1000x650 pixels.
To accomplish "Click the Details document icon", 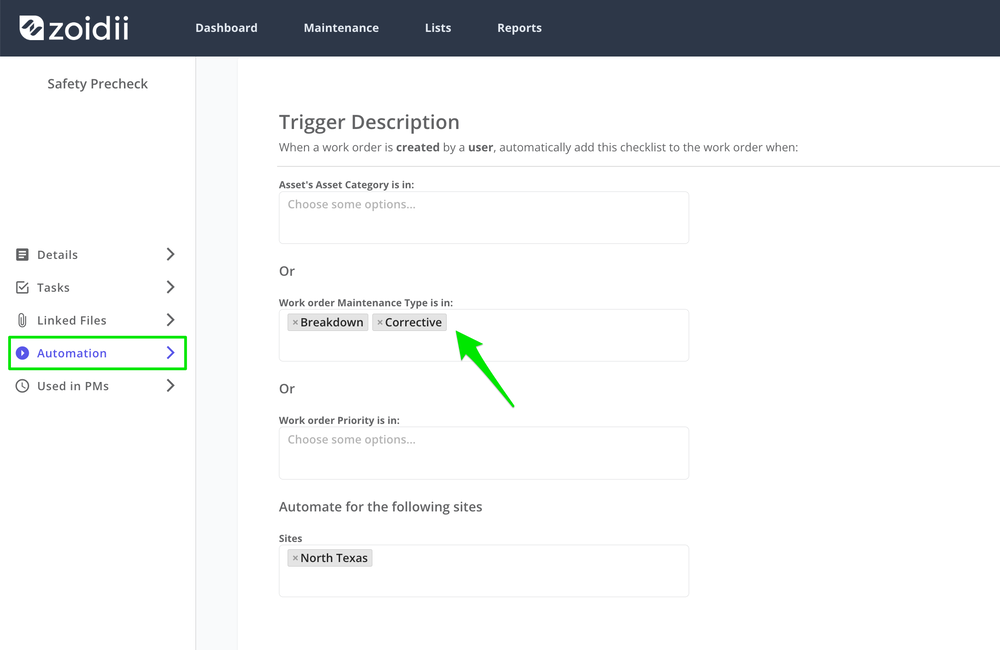I will click(x=22, y=255).
